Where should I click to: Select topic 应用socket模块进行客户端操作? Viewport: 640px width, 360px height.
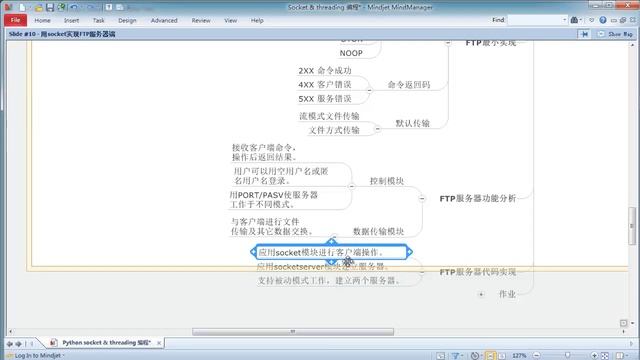[x=331, y=252]
